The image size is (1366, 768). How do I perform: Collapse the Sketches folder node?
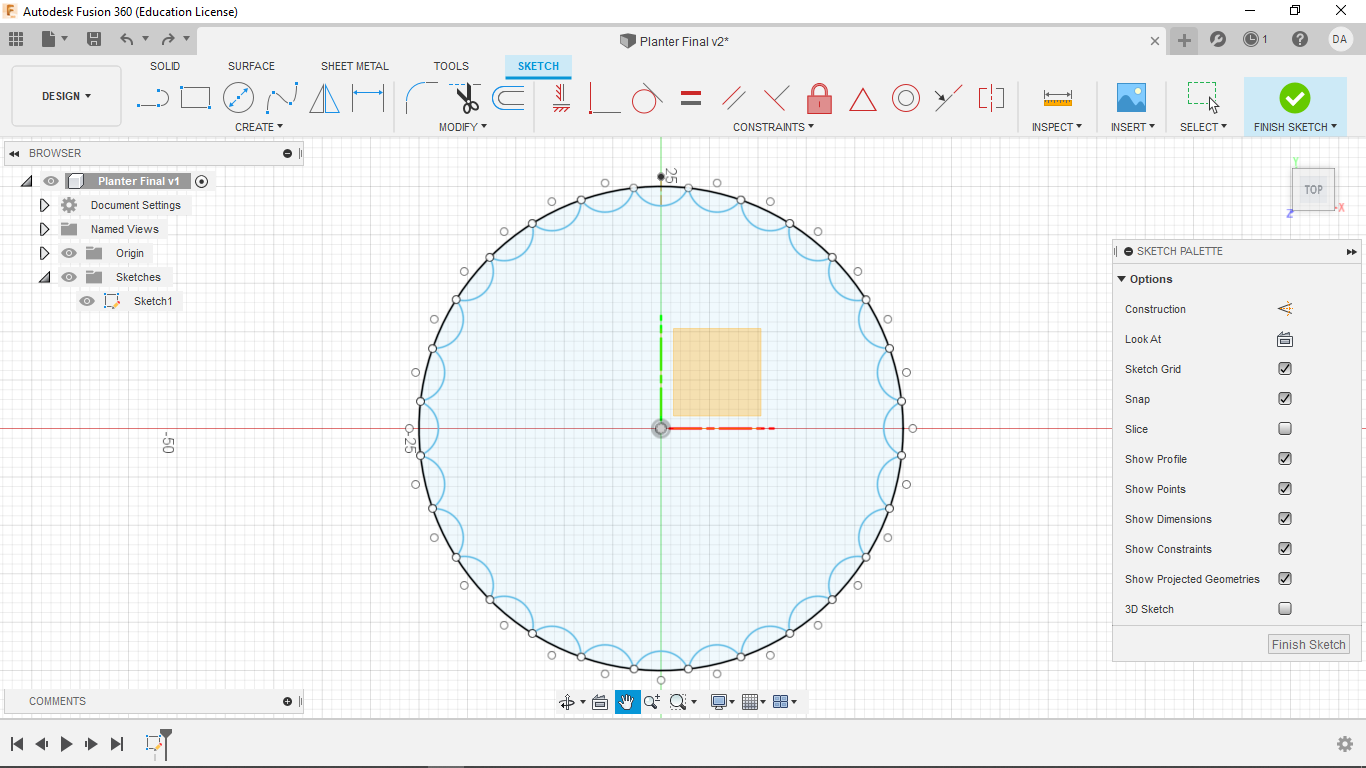coord(44,277)
